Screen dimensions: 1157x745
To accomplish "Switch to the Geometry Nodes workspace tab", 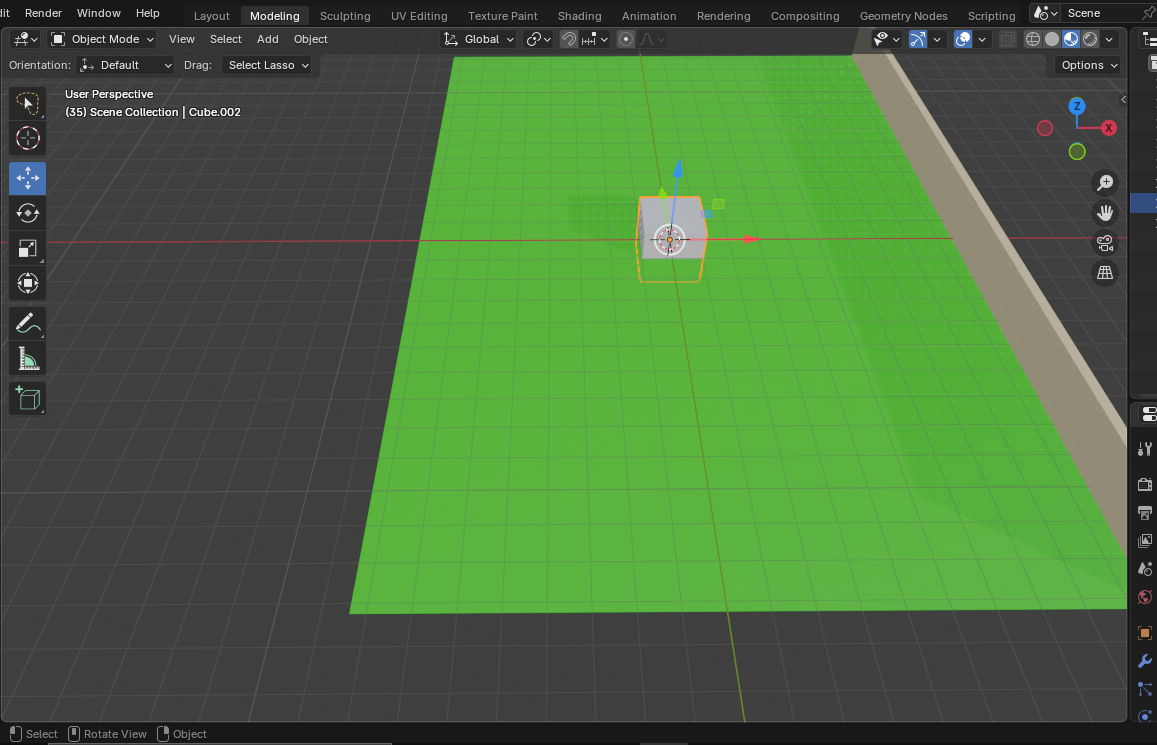I will 903,15.
